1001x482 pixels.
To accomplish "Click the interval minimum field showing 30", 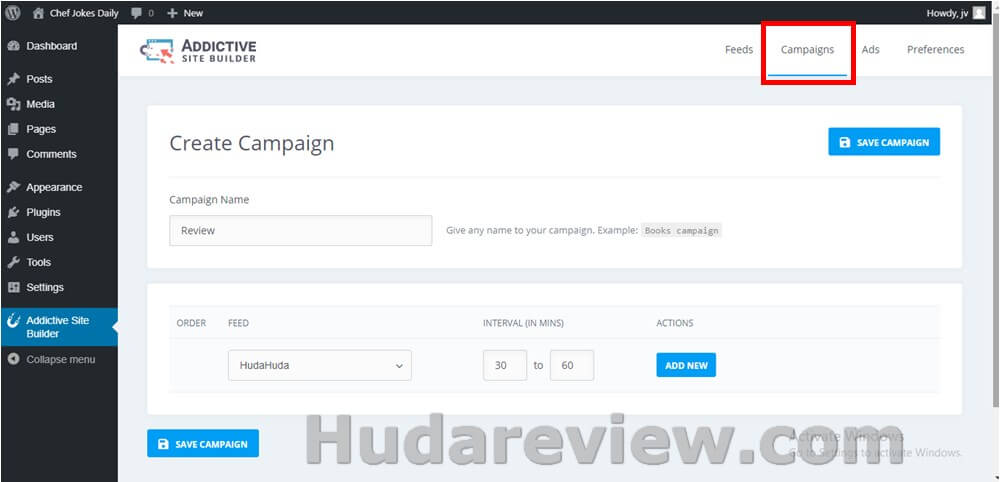I will tap(505, 365).
